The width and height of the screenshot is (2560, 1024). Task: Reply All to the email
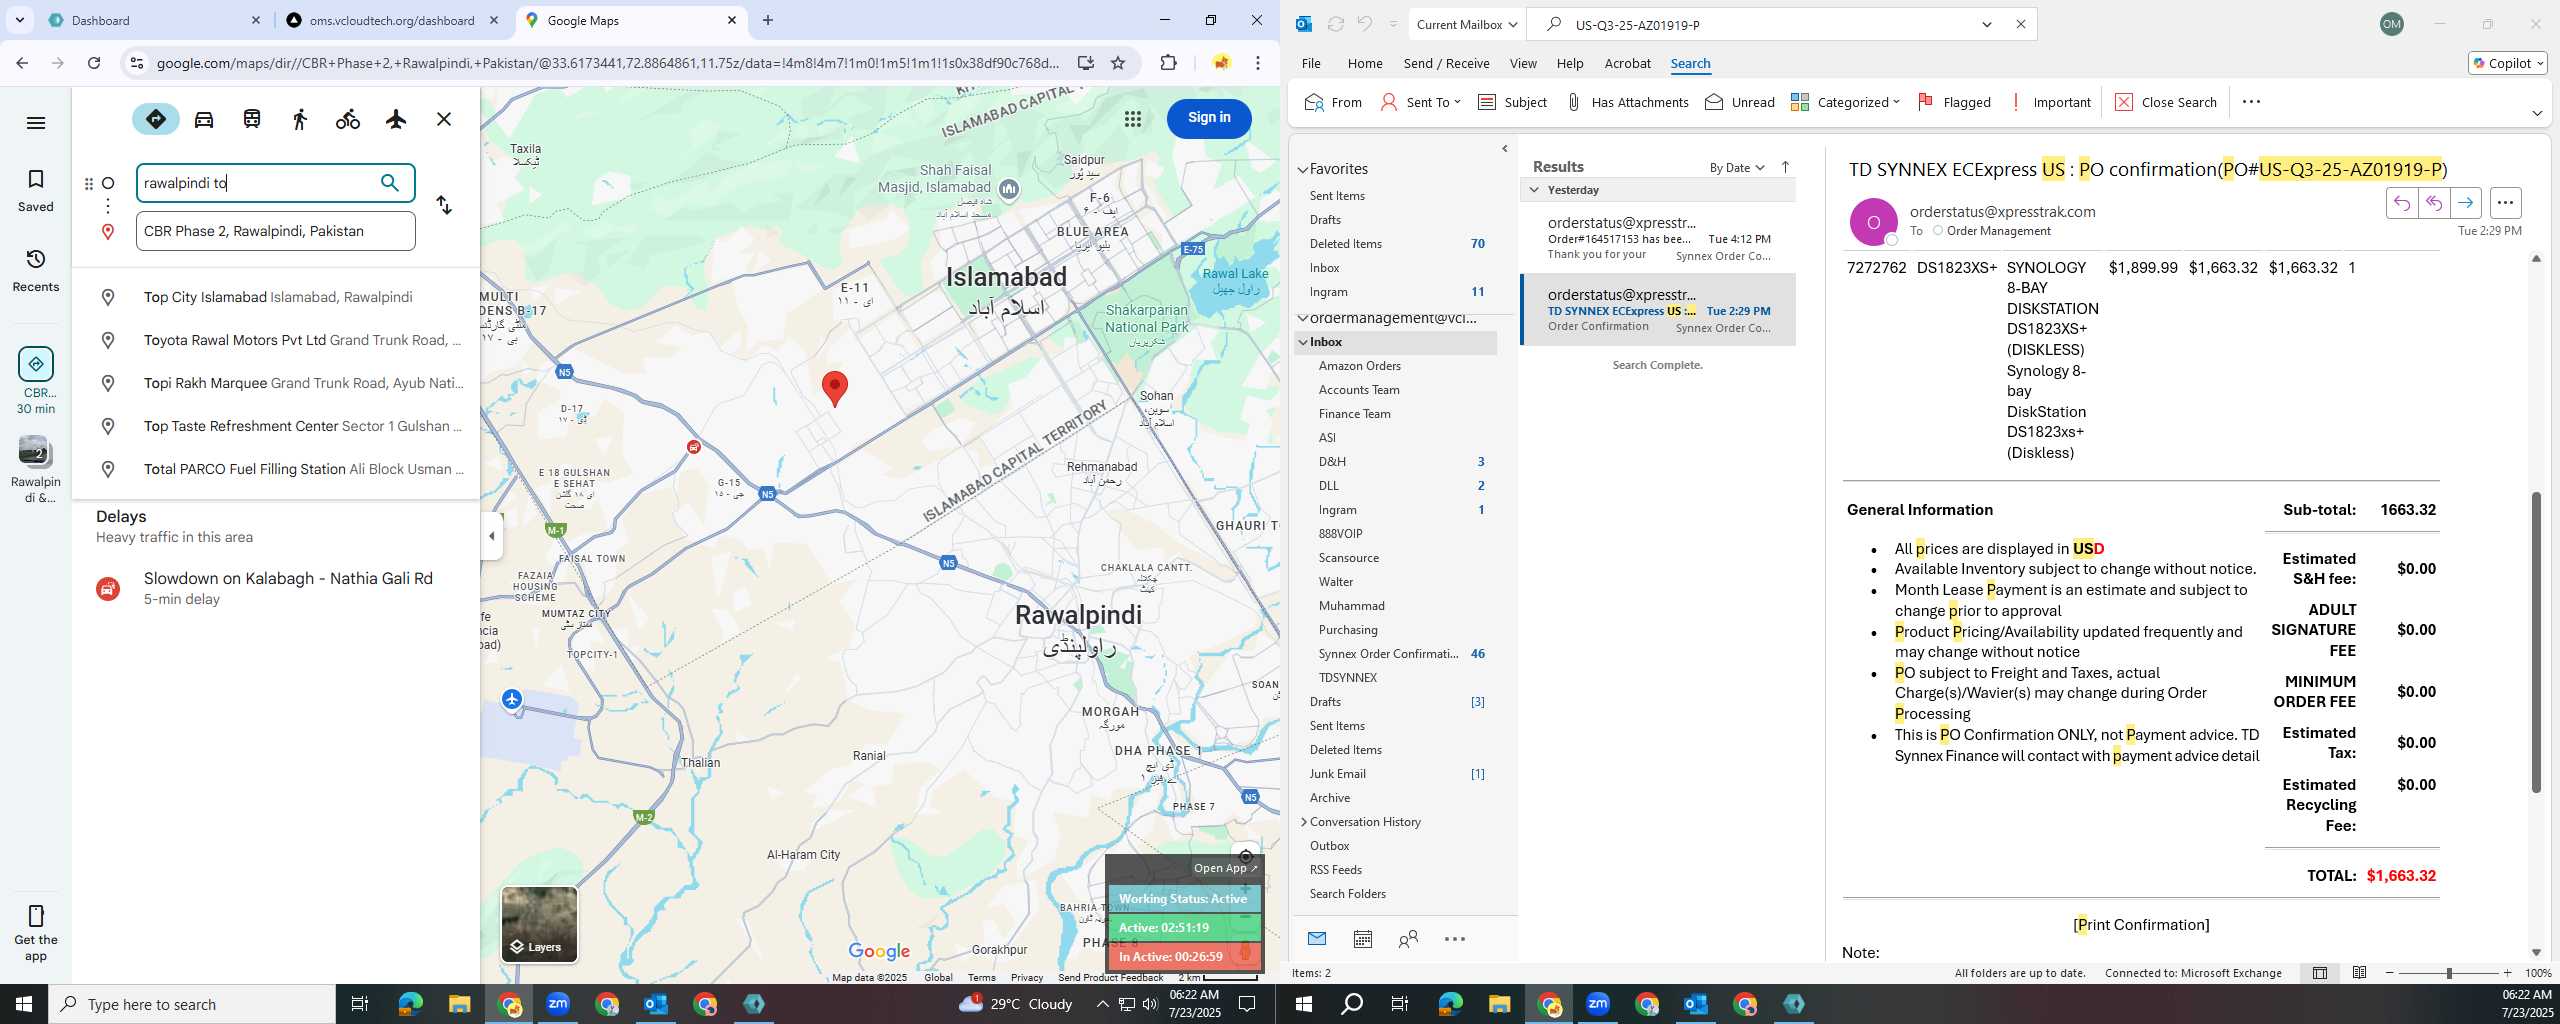pos(2434,203)
